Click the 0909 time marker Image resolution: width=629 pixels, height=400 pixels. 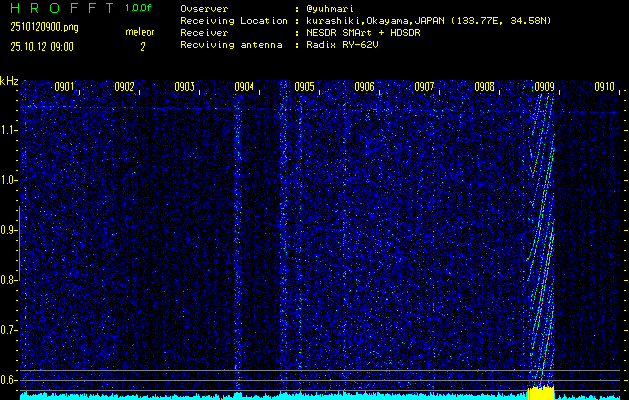pyautogui.click(x=545, y=87)
